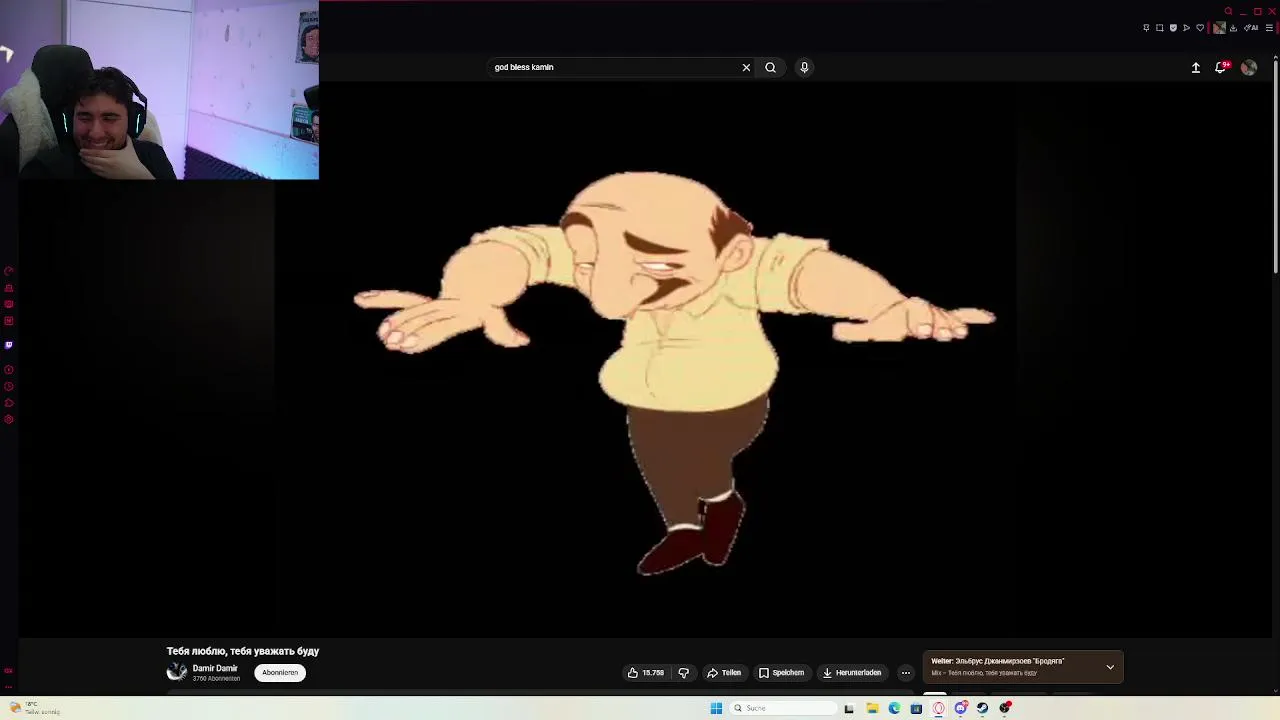
Task: Open the browser downloads tray icon
Action: (1233, 28)
